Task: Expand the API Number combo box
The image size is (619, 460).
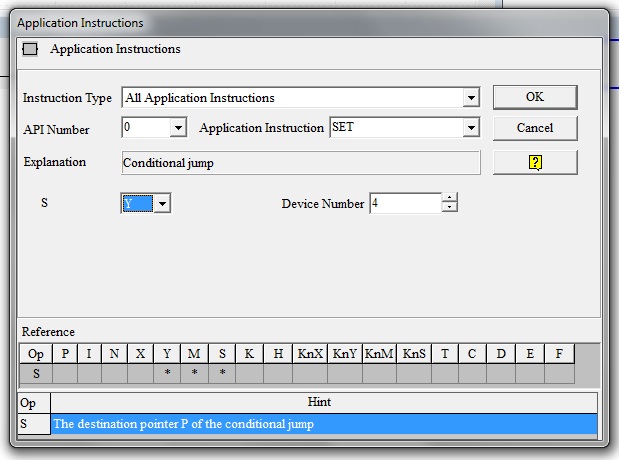Action: pyautogui.click(x=178, y=128)
